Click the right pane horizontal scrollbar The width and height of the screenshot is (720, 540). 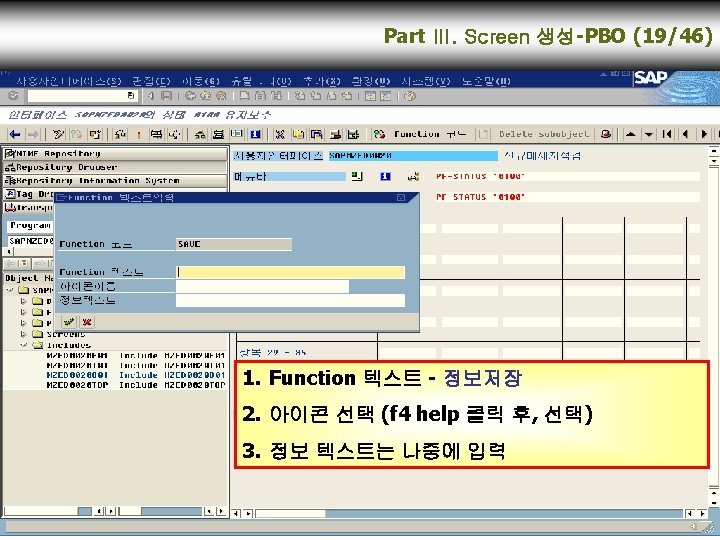click(x=470, y=513)
